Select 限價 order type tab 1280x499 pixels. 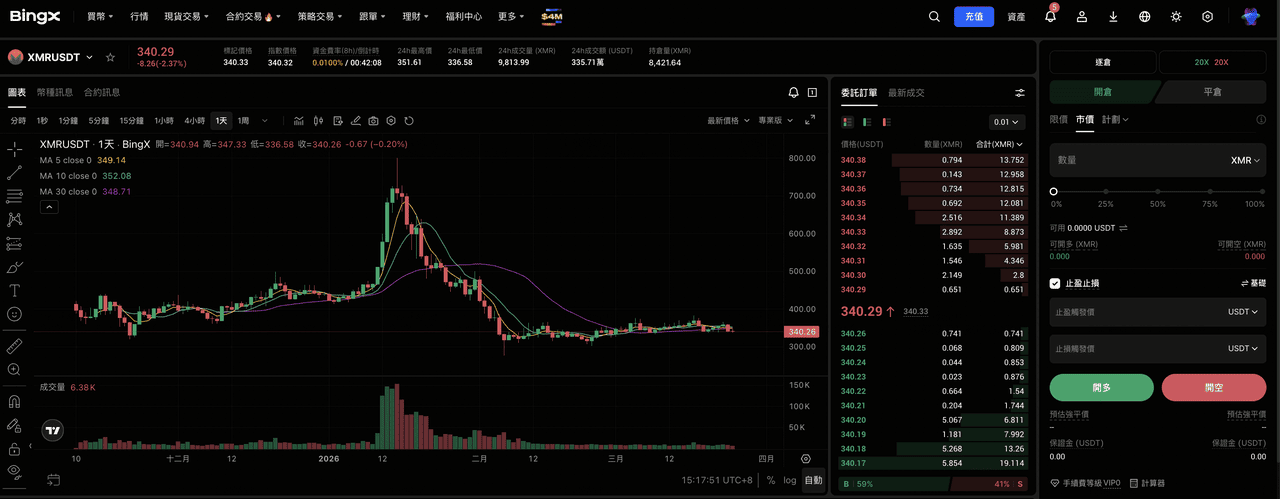click(x=1058, y=120)
